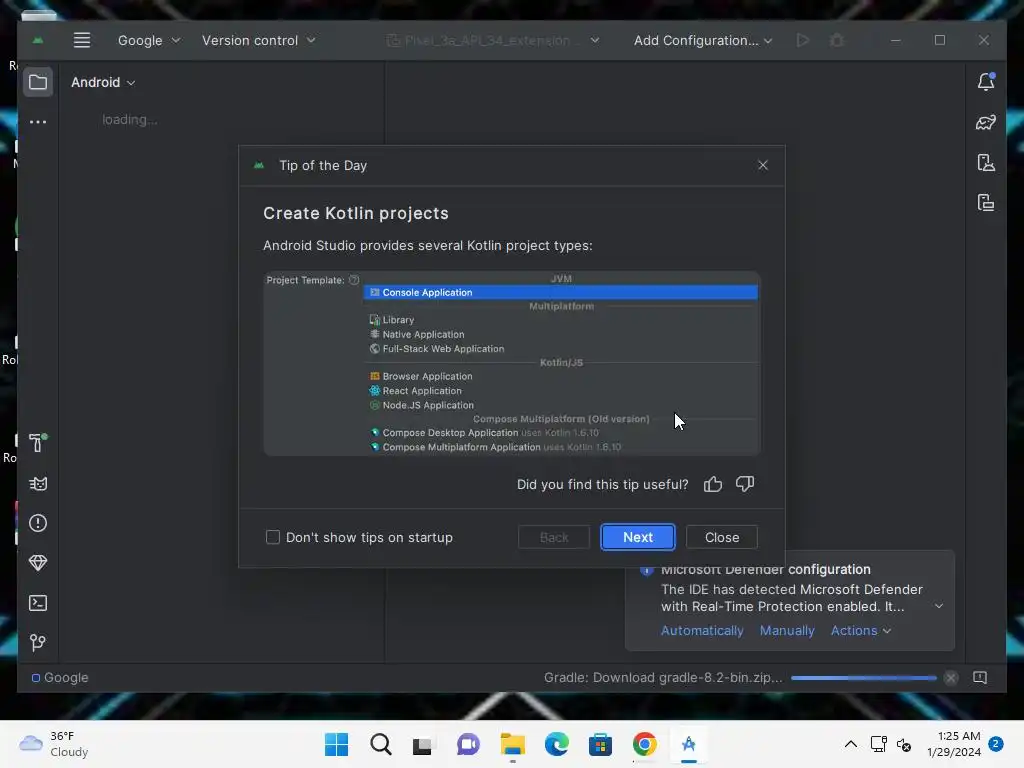Open the Gradle elephant tool window
The width and height of the screenshot is (1024, 768).
[986, 122]
